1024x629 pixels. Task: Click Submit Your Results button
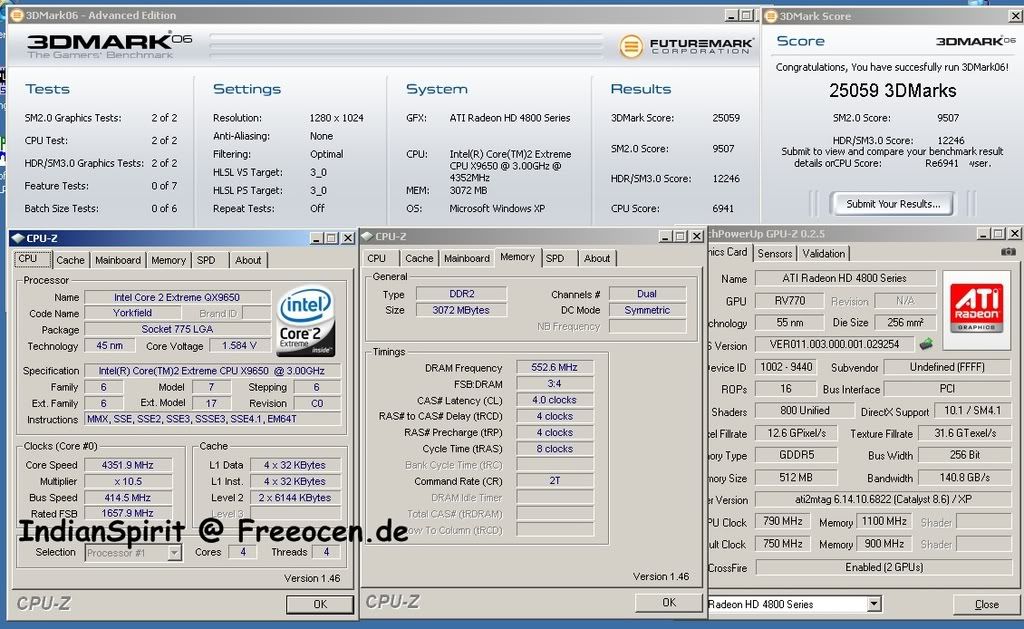pyautogui.click(x=893, y=204)
